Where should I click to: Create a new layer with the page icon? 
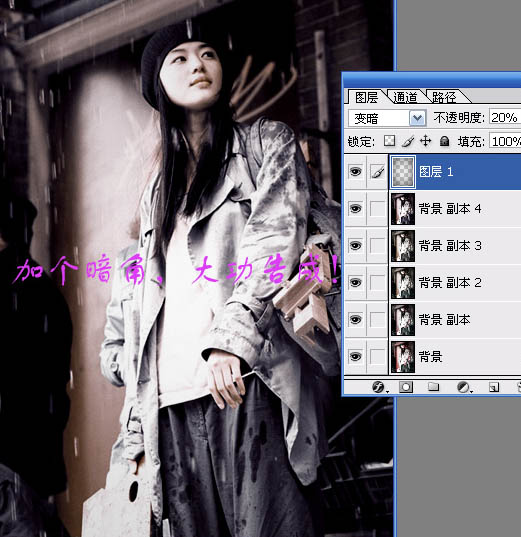tap(494, 387)
